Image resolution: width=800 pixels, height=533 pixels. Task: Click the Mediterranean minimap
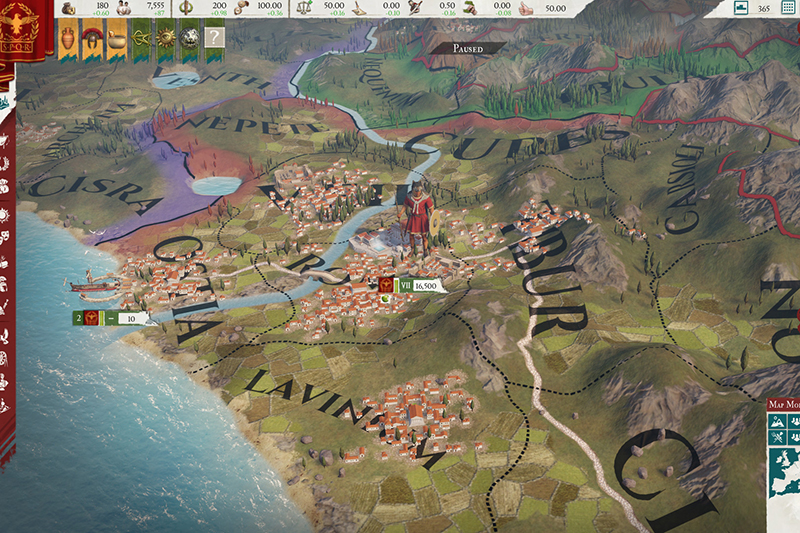tap(784, 474)
